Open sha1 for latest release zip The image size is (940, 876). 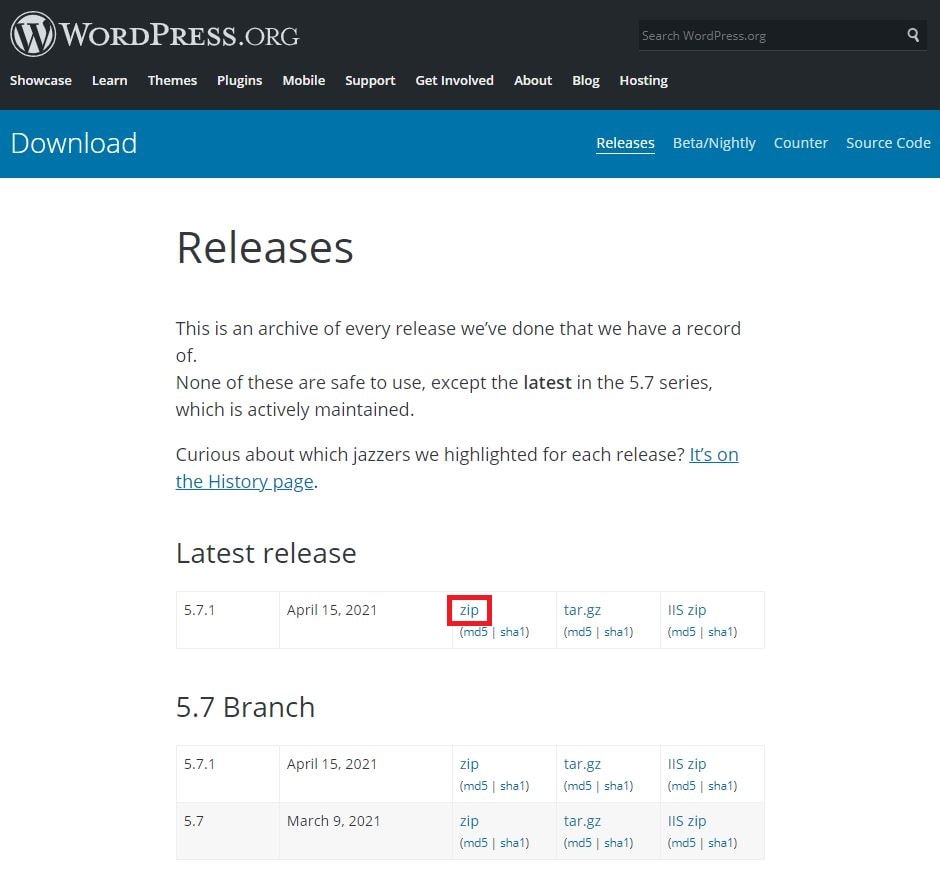513,632
